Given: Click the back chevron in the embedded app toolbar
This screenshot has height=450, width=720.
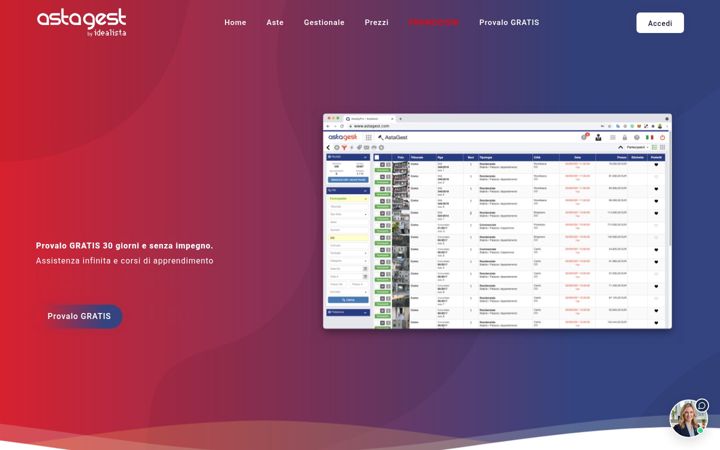Looking at the screenshot, I should [x=328, y=147].
